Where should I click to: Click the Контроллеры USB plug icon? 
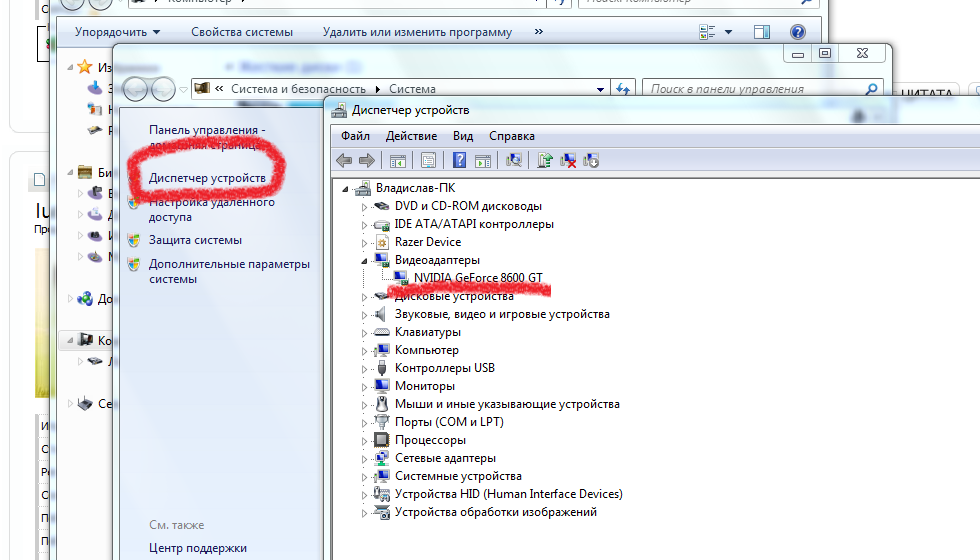click(382, 368)
